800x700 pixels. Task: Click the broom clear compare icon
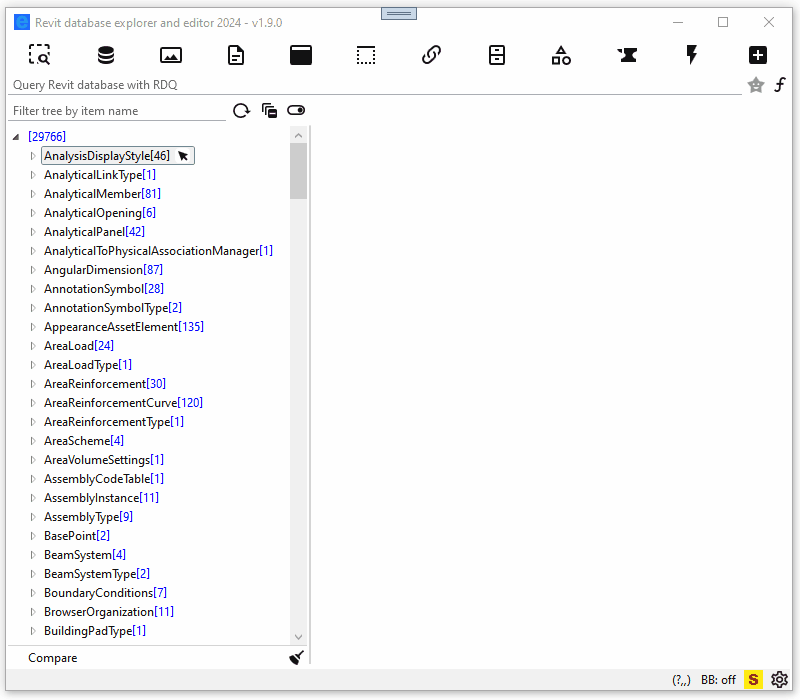(296, 658)
